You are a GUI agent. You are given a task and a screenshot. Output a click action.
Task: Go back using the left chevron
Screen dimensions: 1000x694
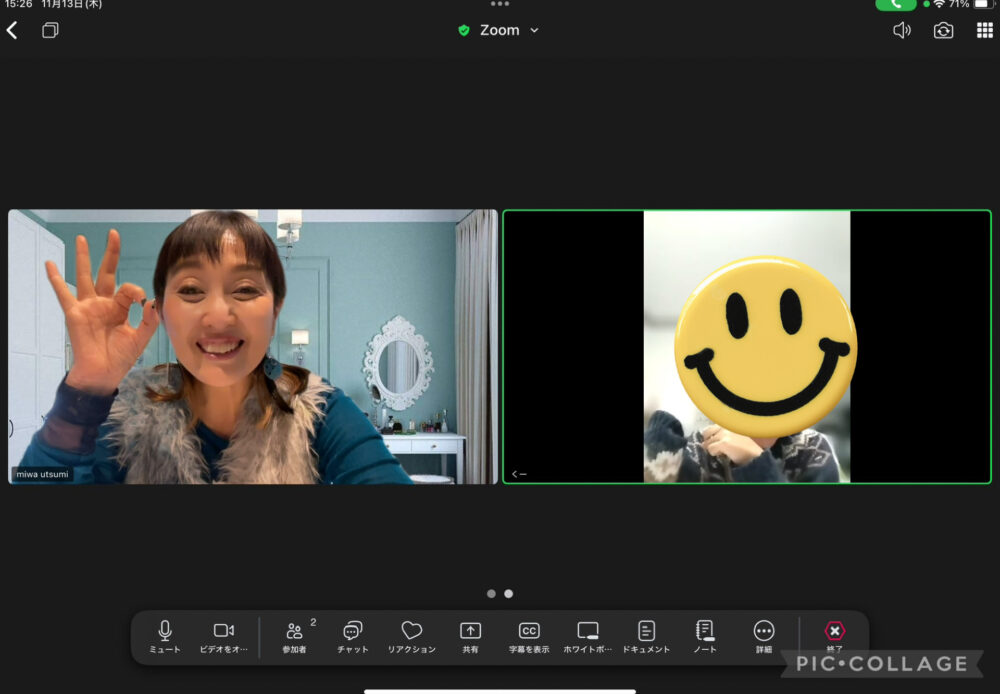coord(12,30)
